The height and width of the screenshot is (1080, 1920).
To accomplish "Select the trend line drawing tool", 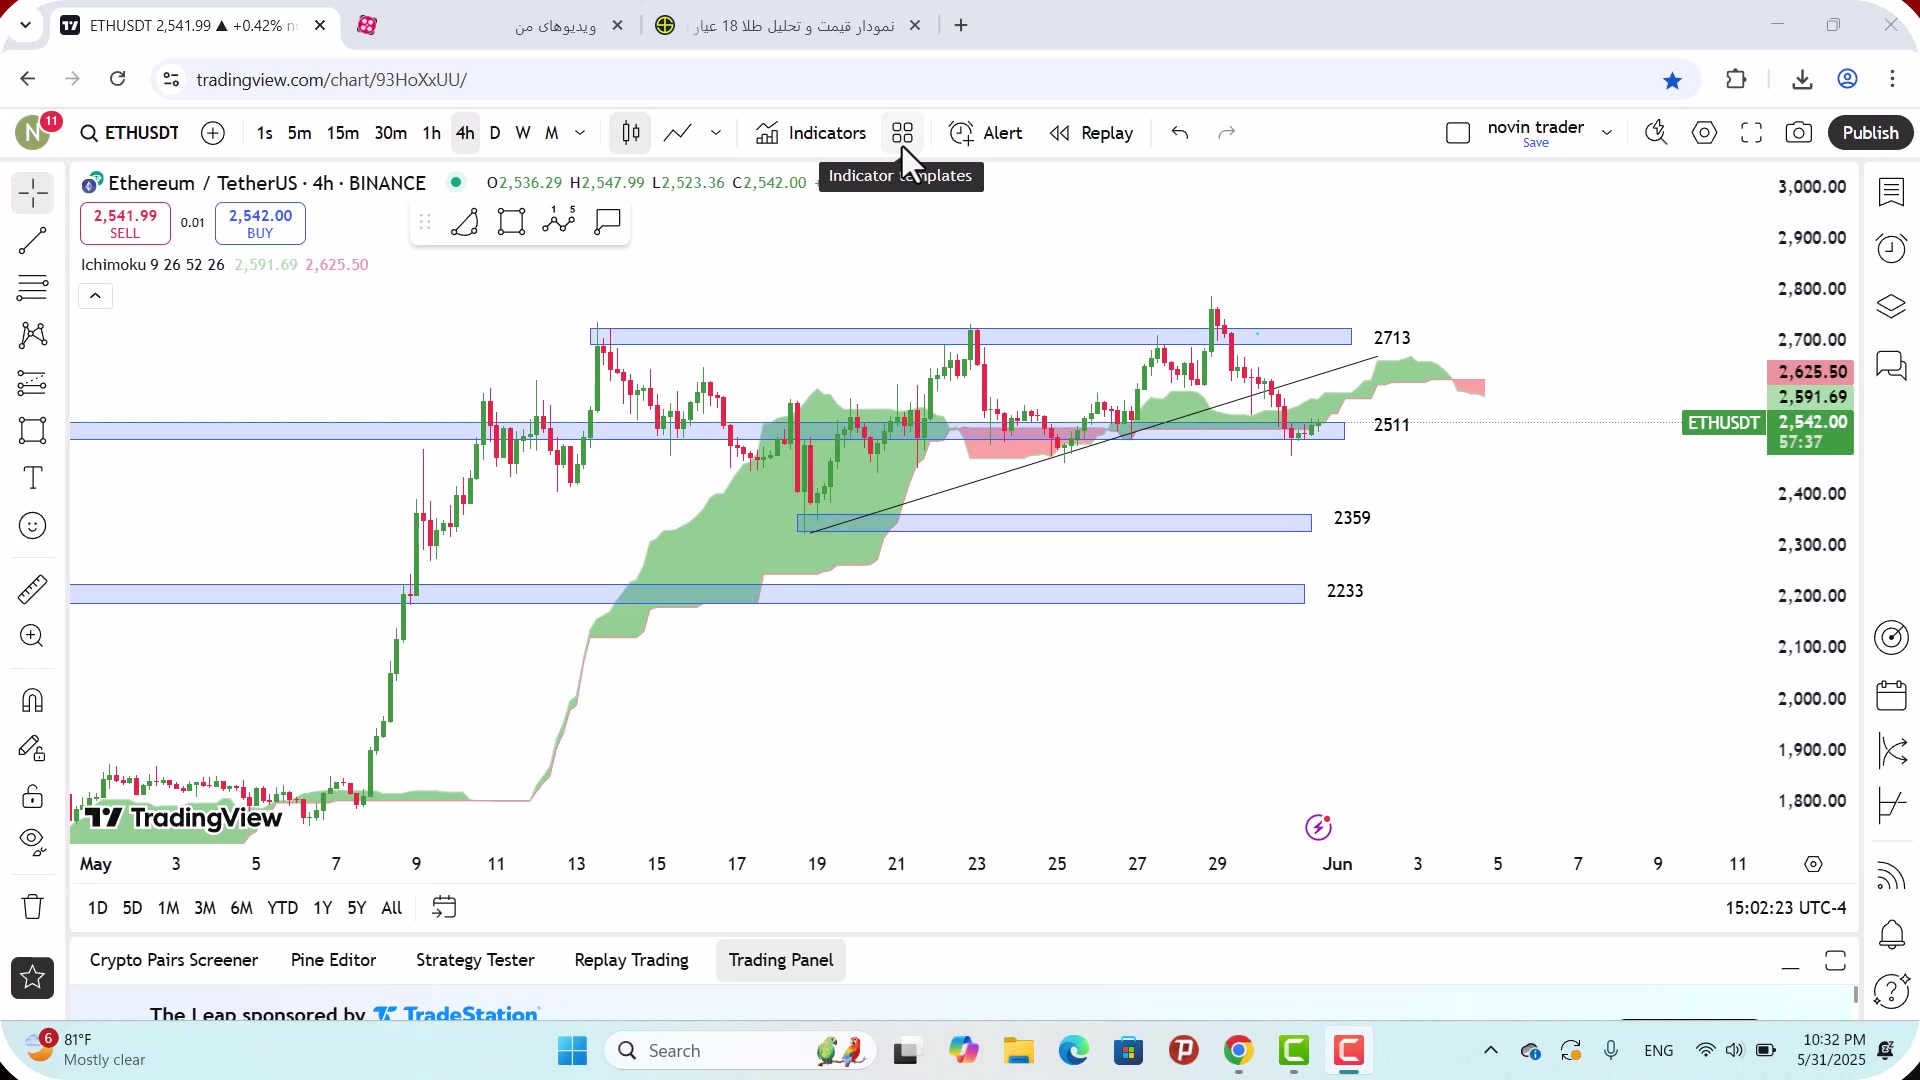I will point(32,240).
